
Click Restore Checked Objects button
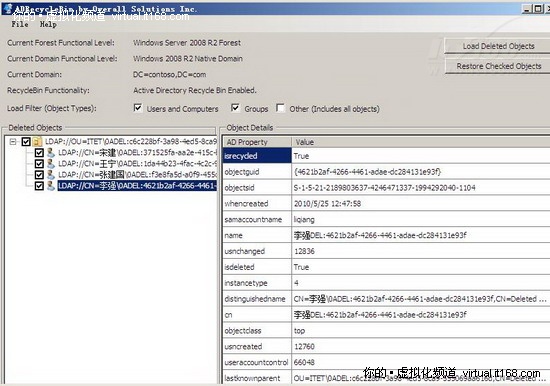coord(498,66)
